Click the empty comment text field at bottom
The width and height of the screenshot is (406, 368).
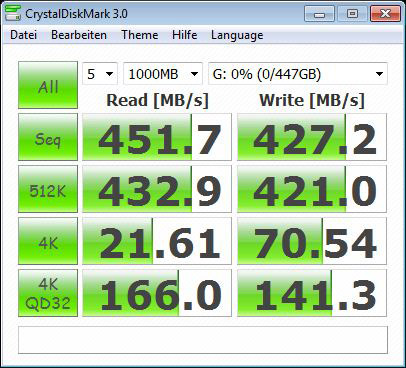point(203,340)
